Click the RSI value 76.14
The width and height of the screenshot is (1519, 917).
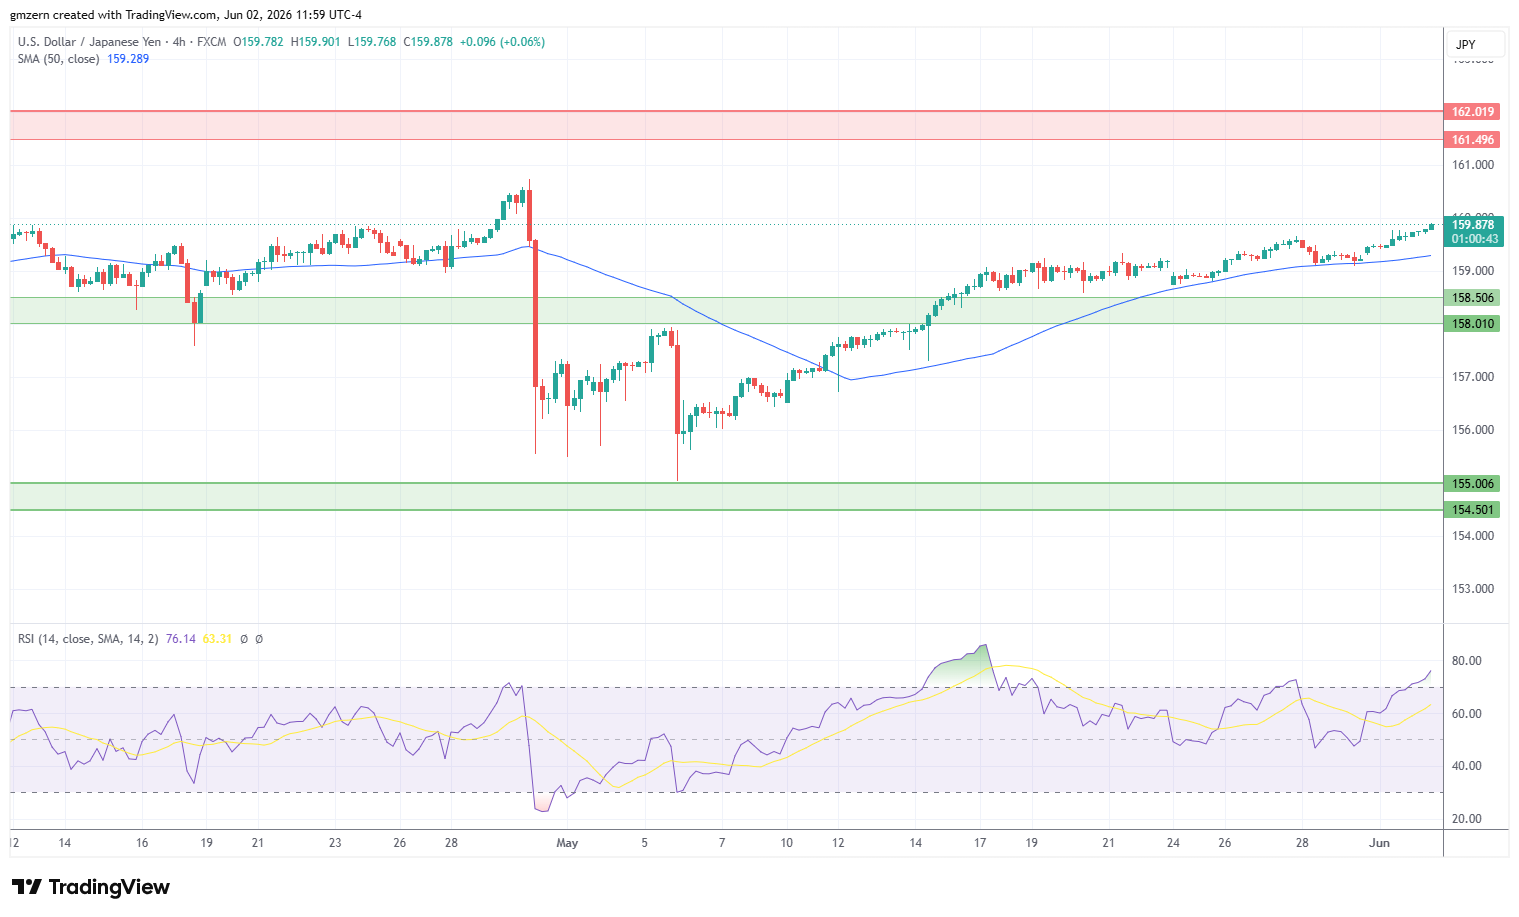(181, 639)
